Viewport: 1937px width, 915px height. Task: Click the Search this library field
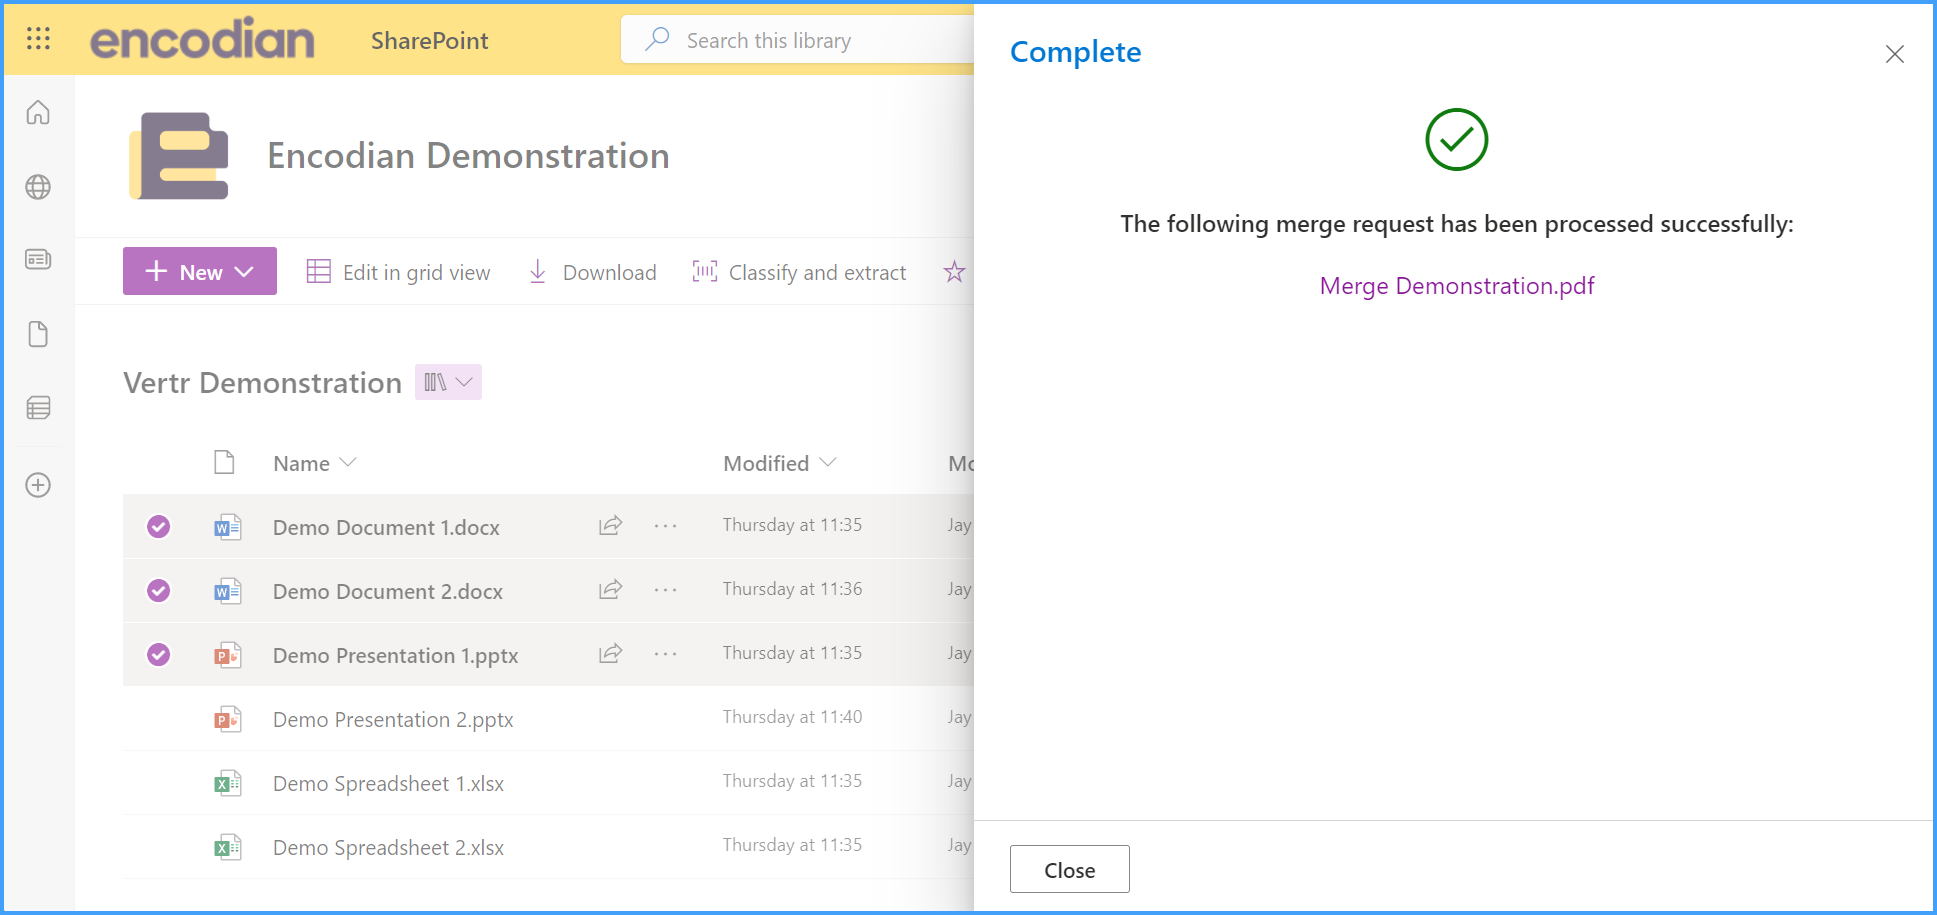[x=797, y=40]
